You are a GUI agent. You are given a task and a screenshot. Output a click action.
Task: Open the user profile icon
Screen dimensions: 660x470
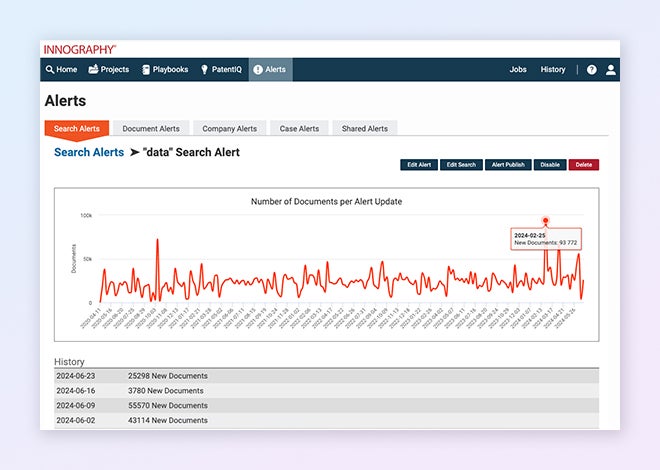click(x=611, y=70)
